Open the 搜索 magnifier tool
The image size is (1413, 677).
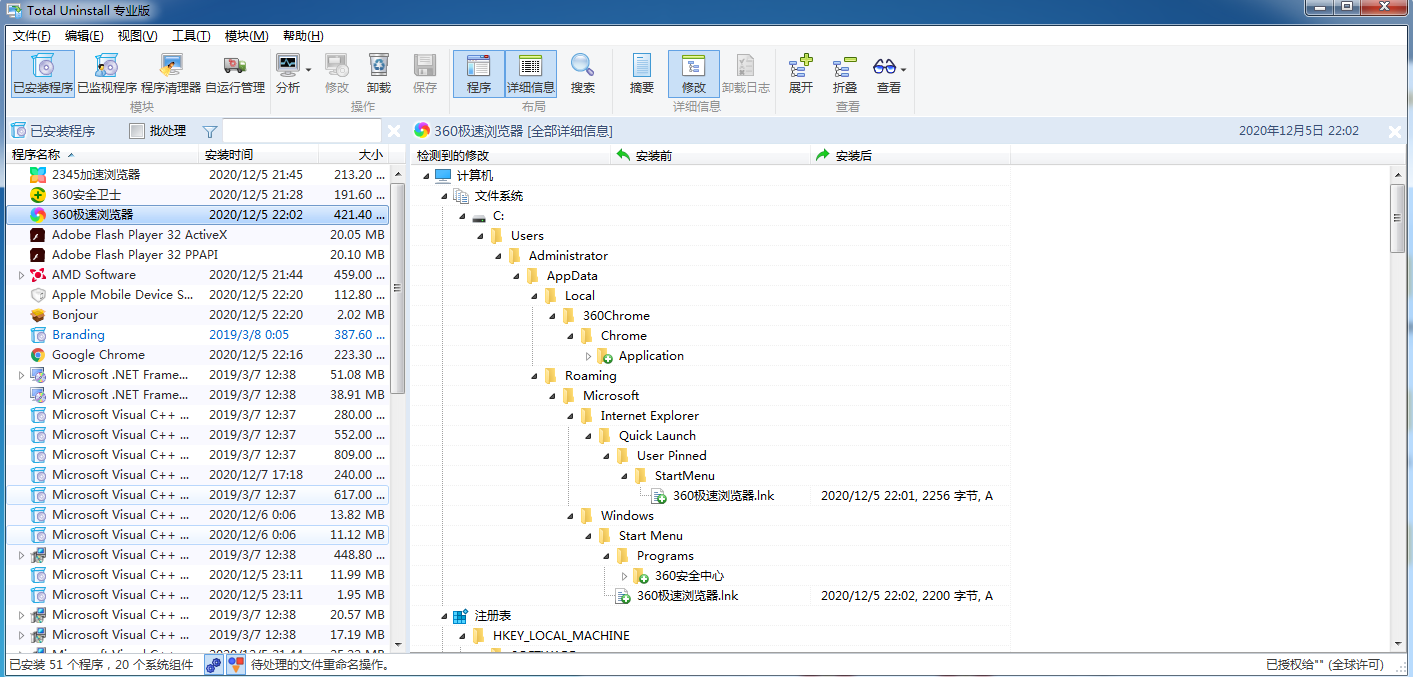tap(583, 74)
